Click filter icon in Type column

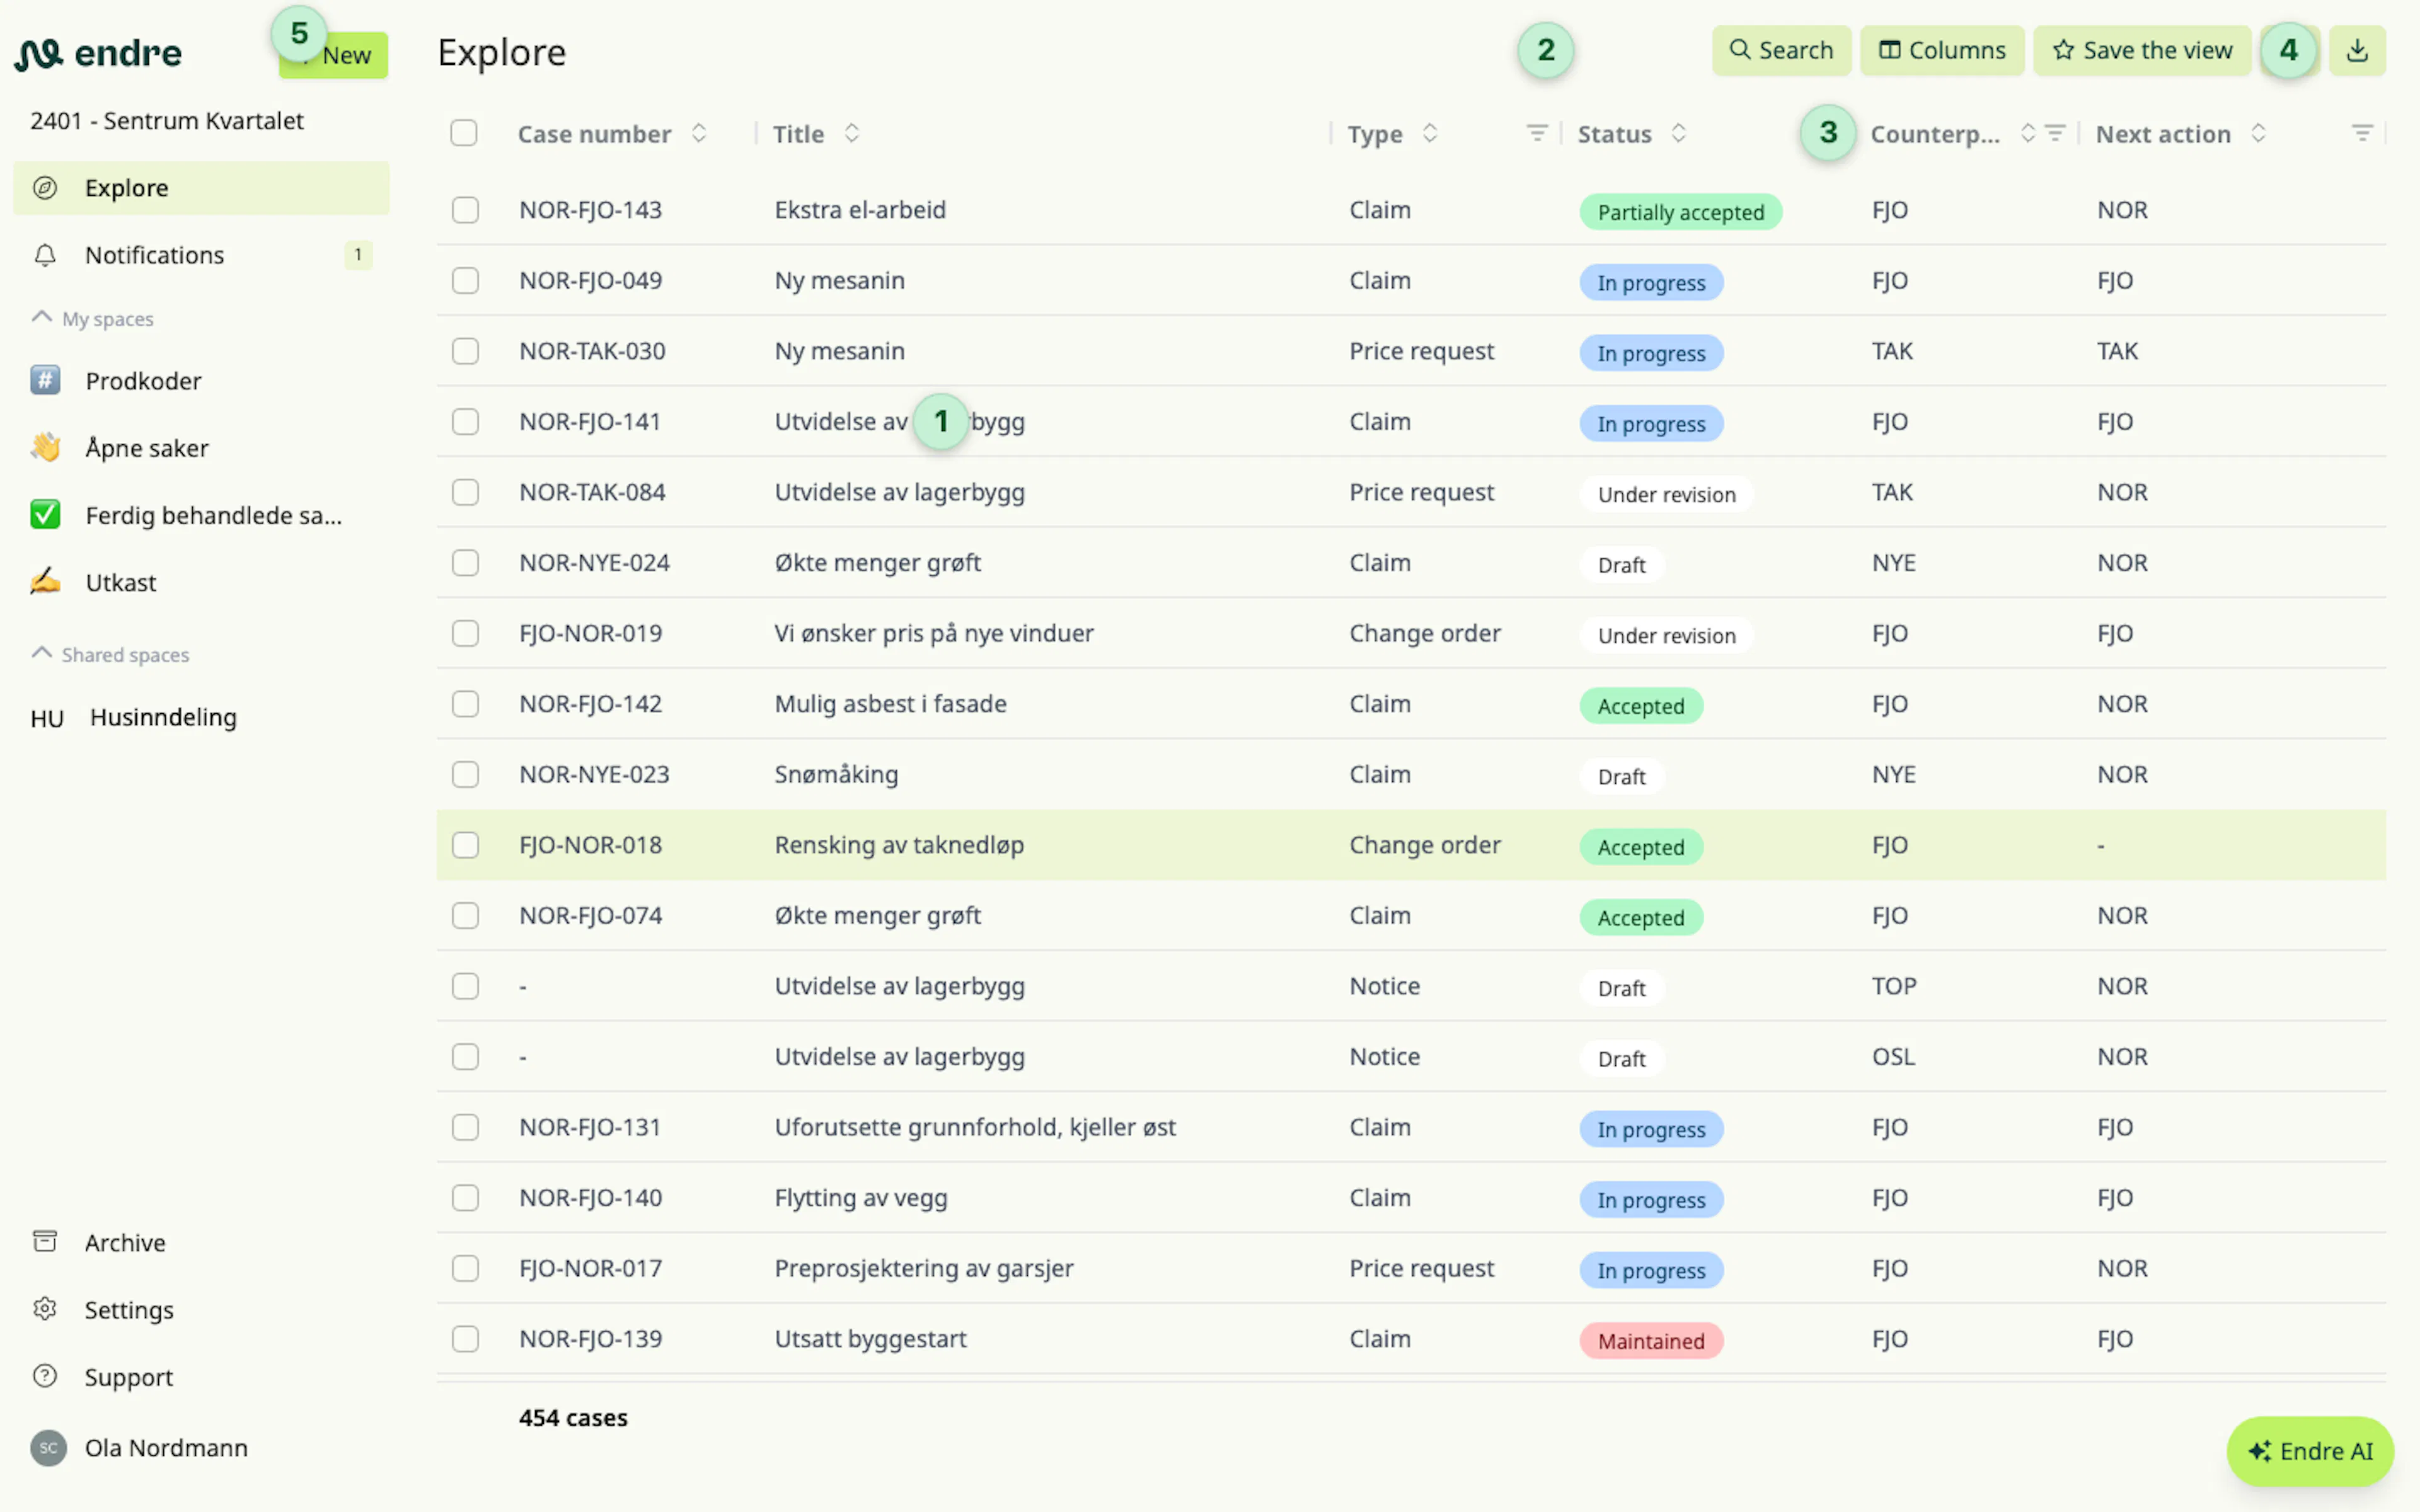click(x=1537, y=133)
